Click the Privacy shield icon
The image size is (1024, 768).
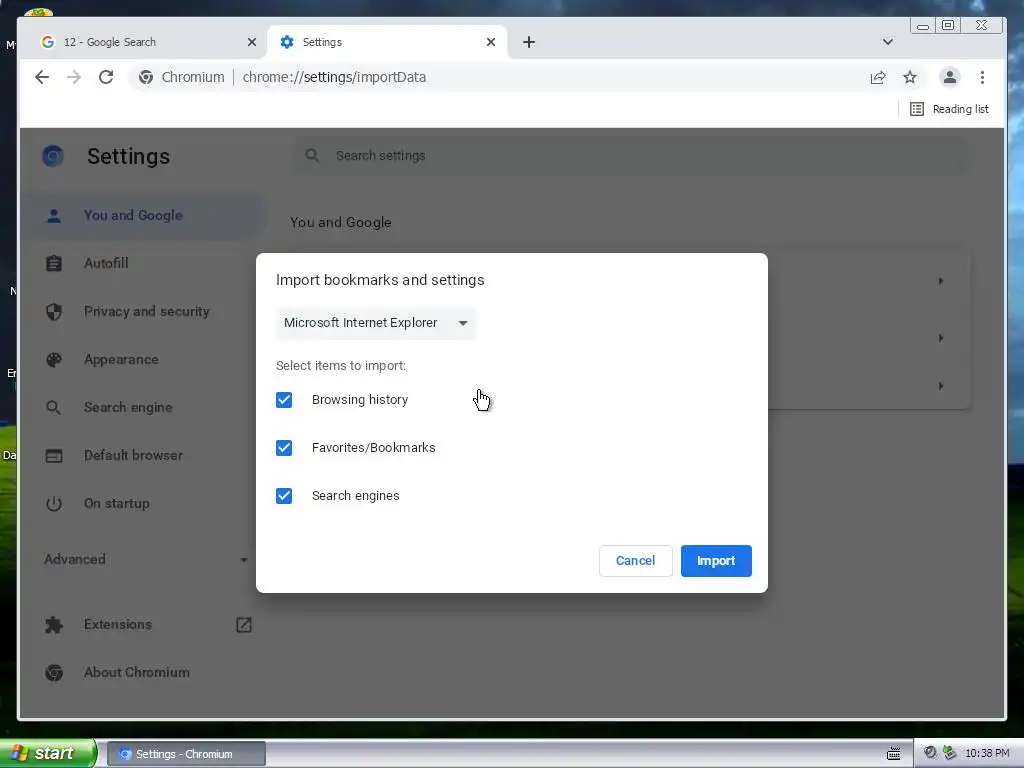[54, 312]
